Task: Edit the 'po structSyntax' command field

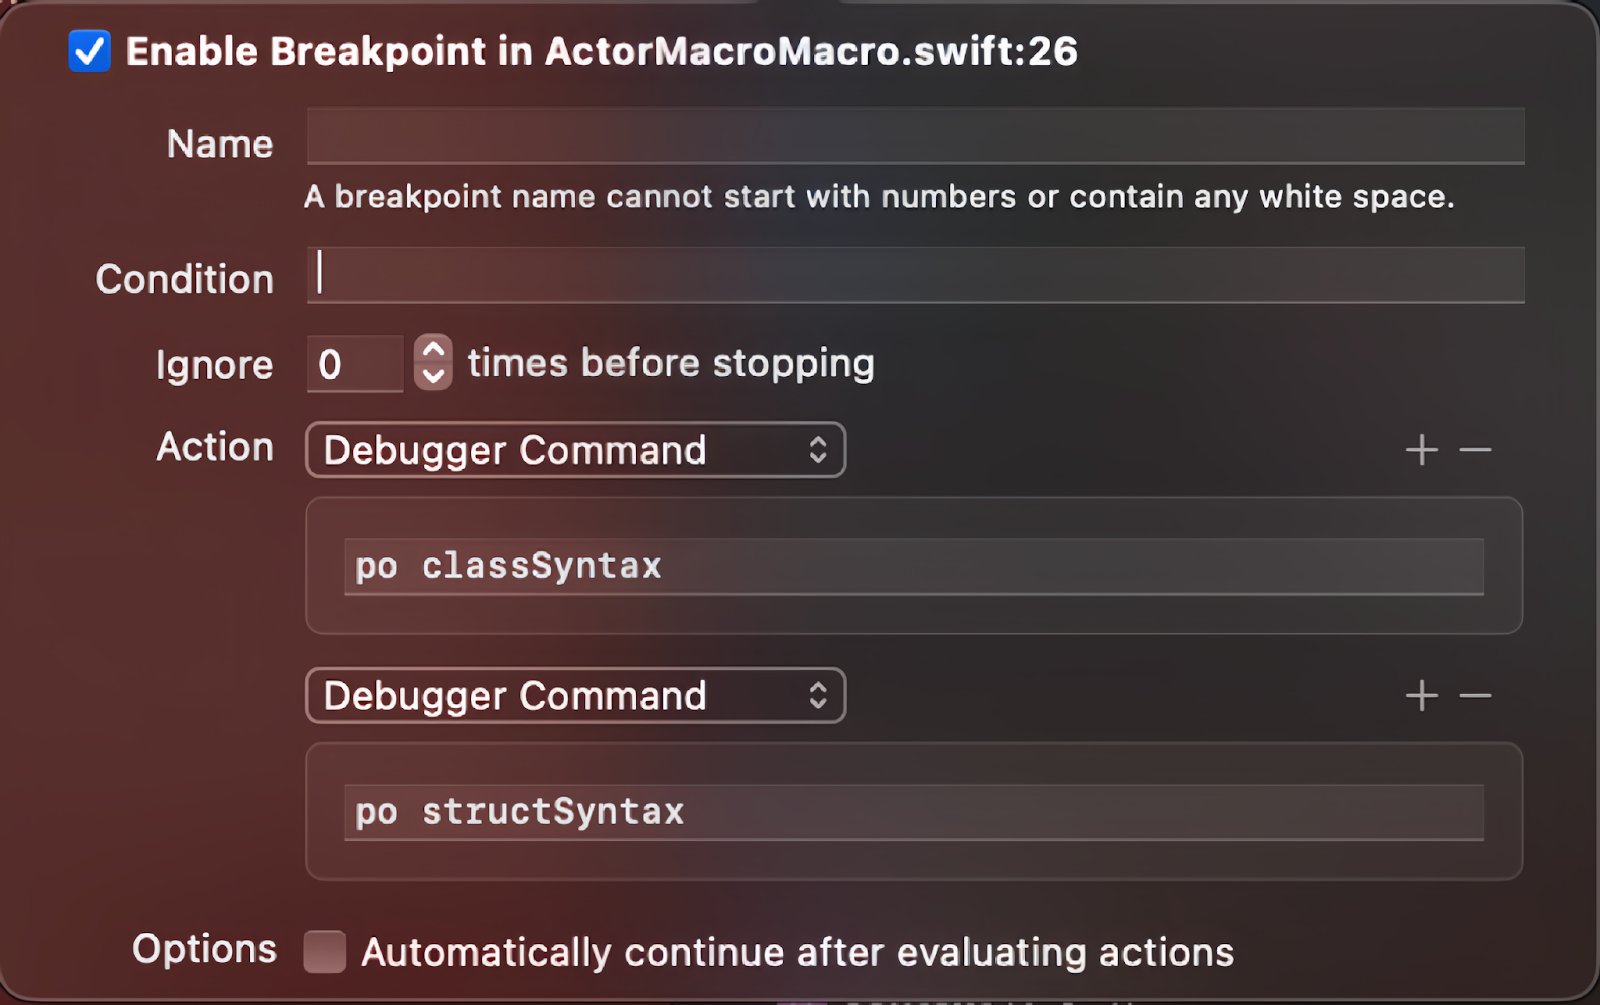Action: pyautogui.click(x=912, y=812)
